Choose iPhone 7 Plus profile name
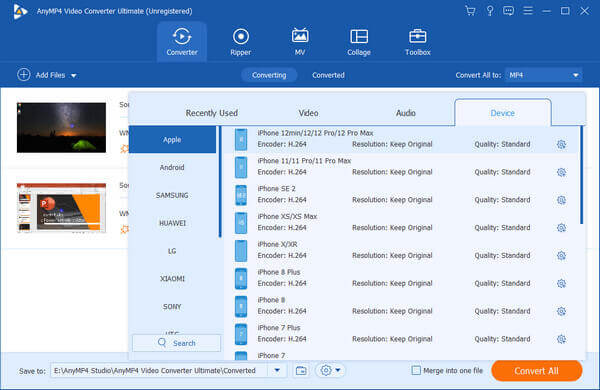Viewport: 600px width, 390px height. (279, 328)
